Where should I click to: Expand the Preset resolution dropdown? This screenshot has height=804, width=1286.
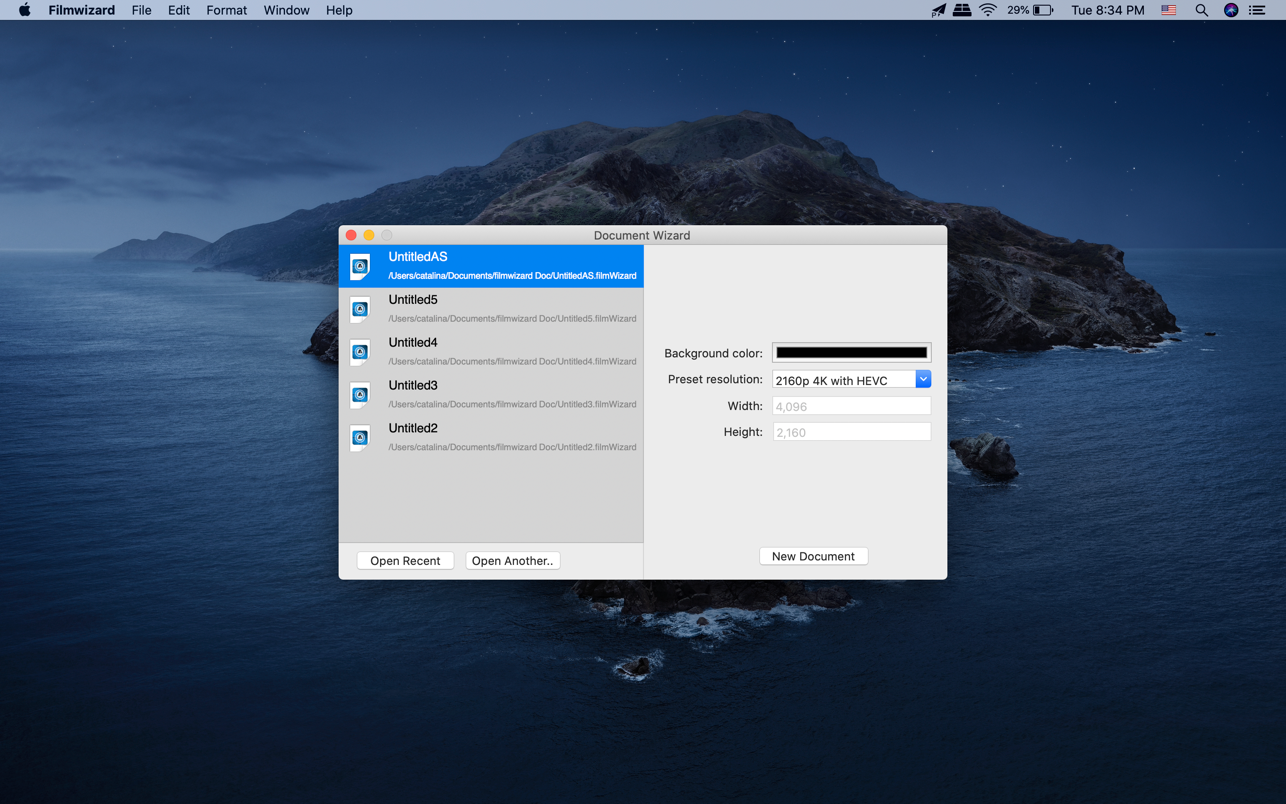[922, 380]
